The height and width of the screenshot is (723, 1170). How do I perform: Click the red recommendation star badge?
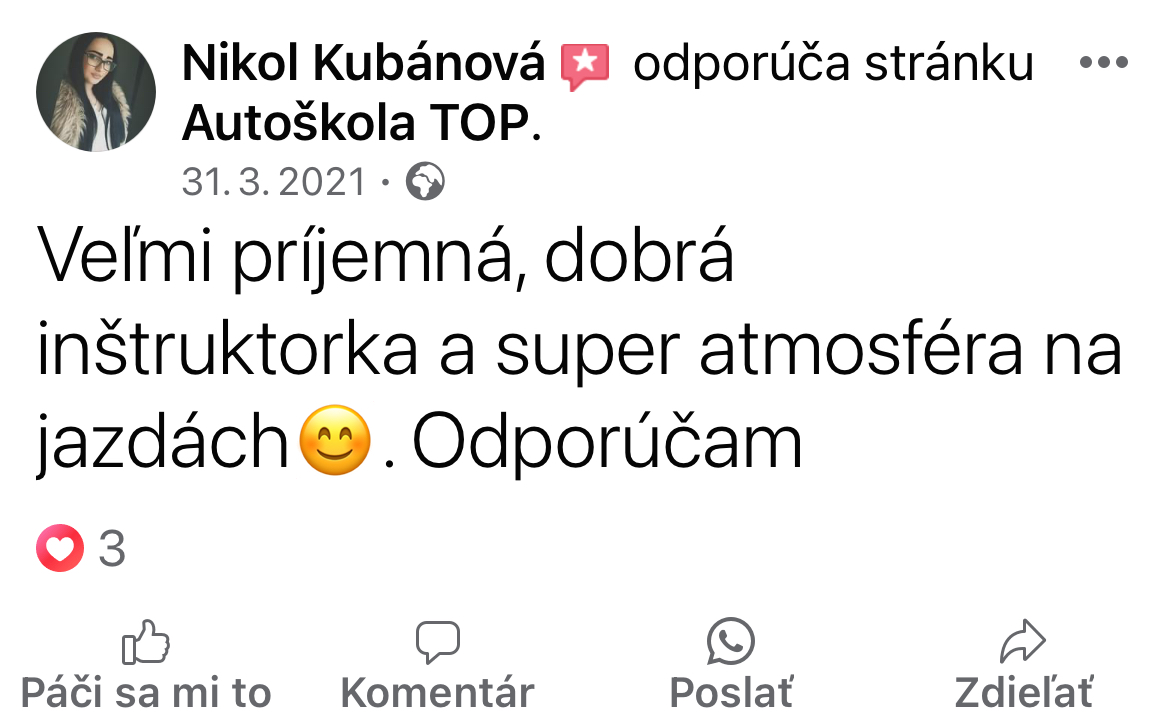tap(585, 67)
